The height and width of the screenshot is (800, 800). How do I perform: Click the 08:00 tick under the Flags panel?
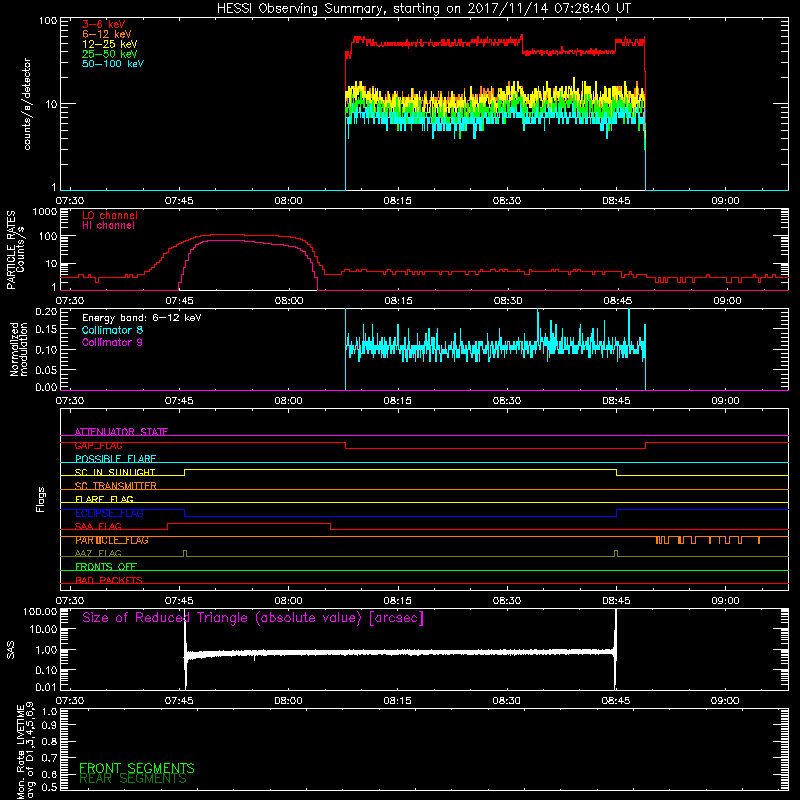pyautogui.click(x=288, y=601)
